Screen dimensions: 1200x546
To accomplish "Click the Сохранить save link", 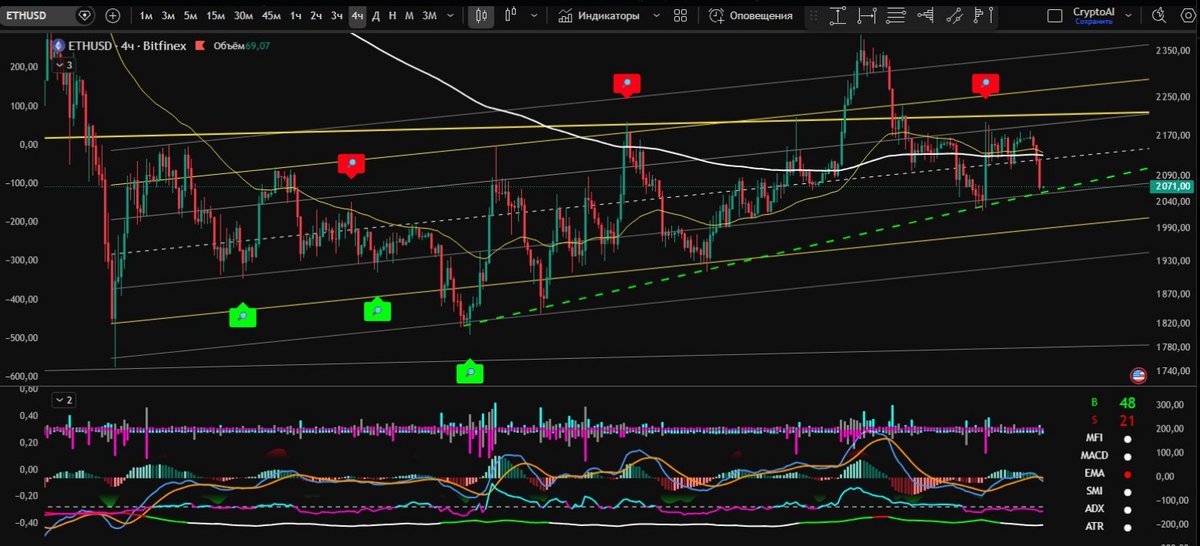I will pyautogui.click(x=1092, y=22).
